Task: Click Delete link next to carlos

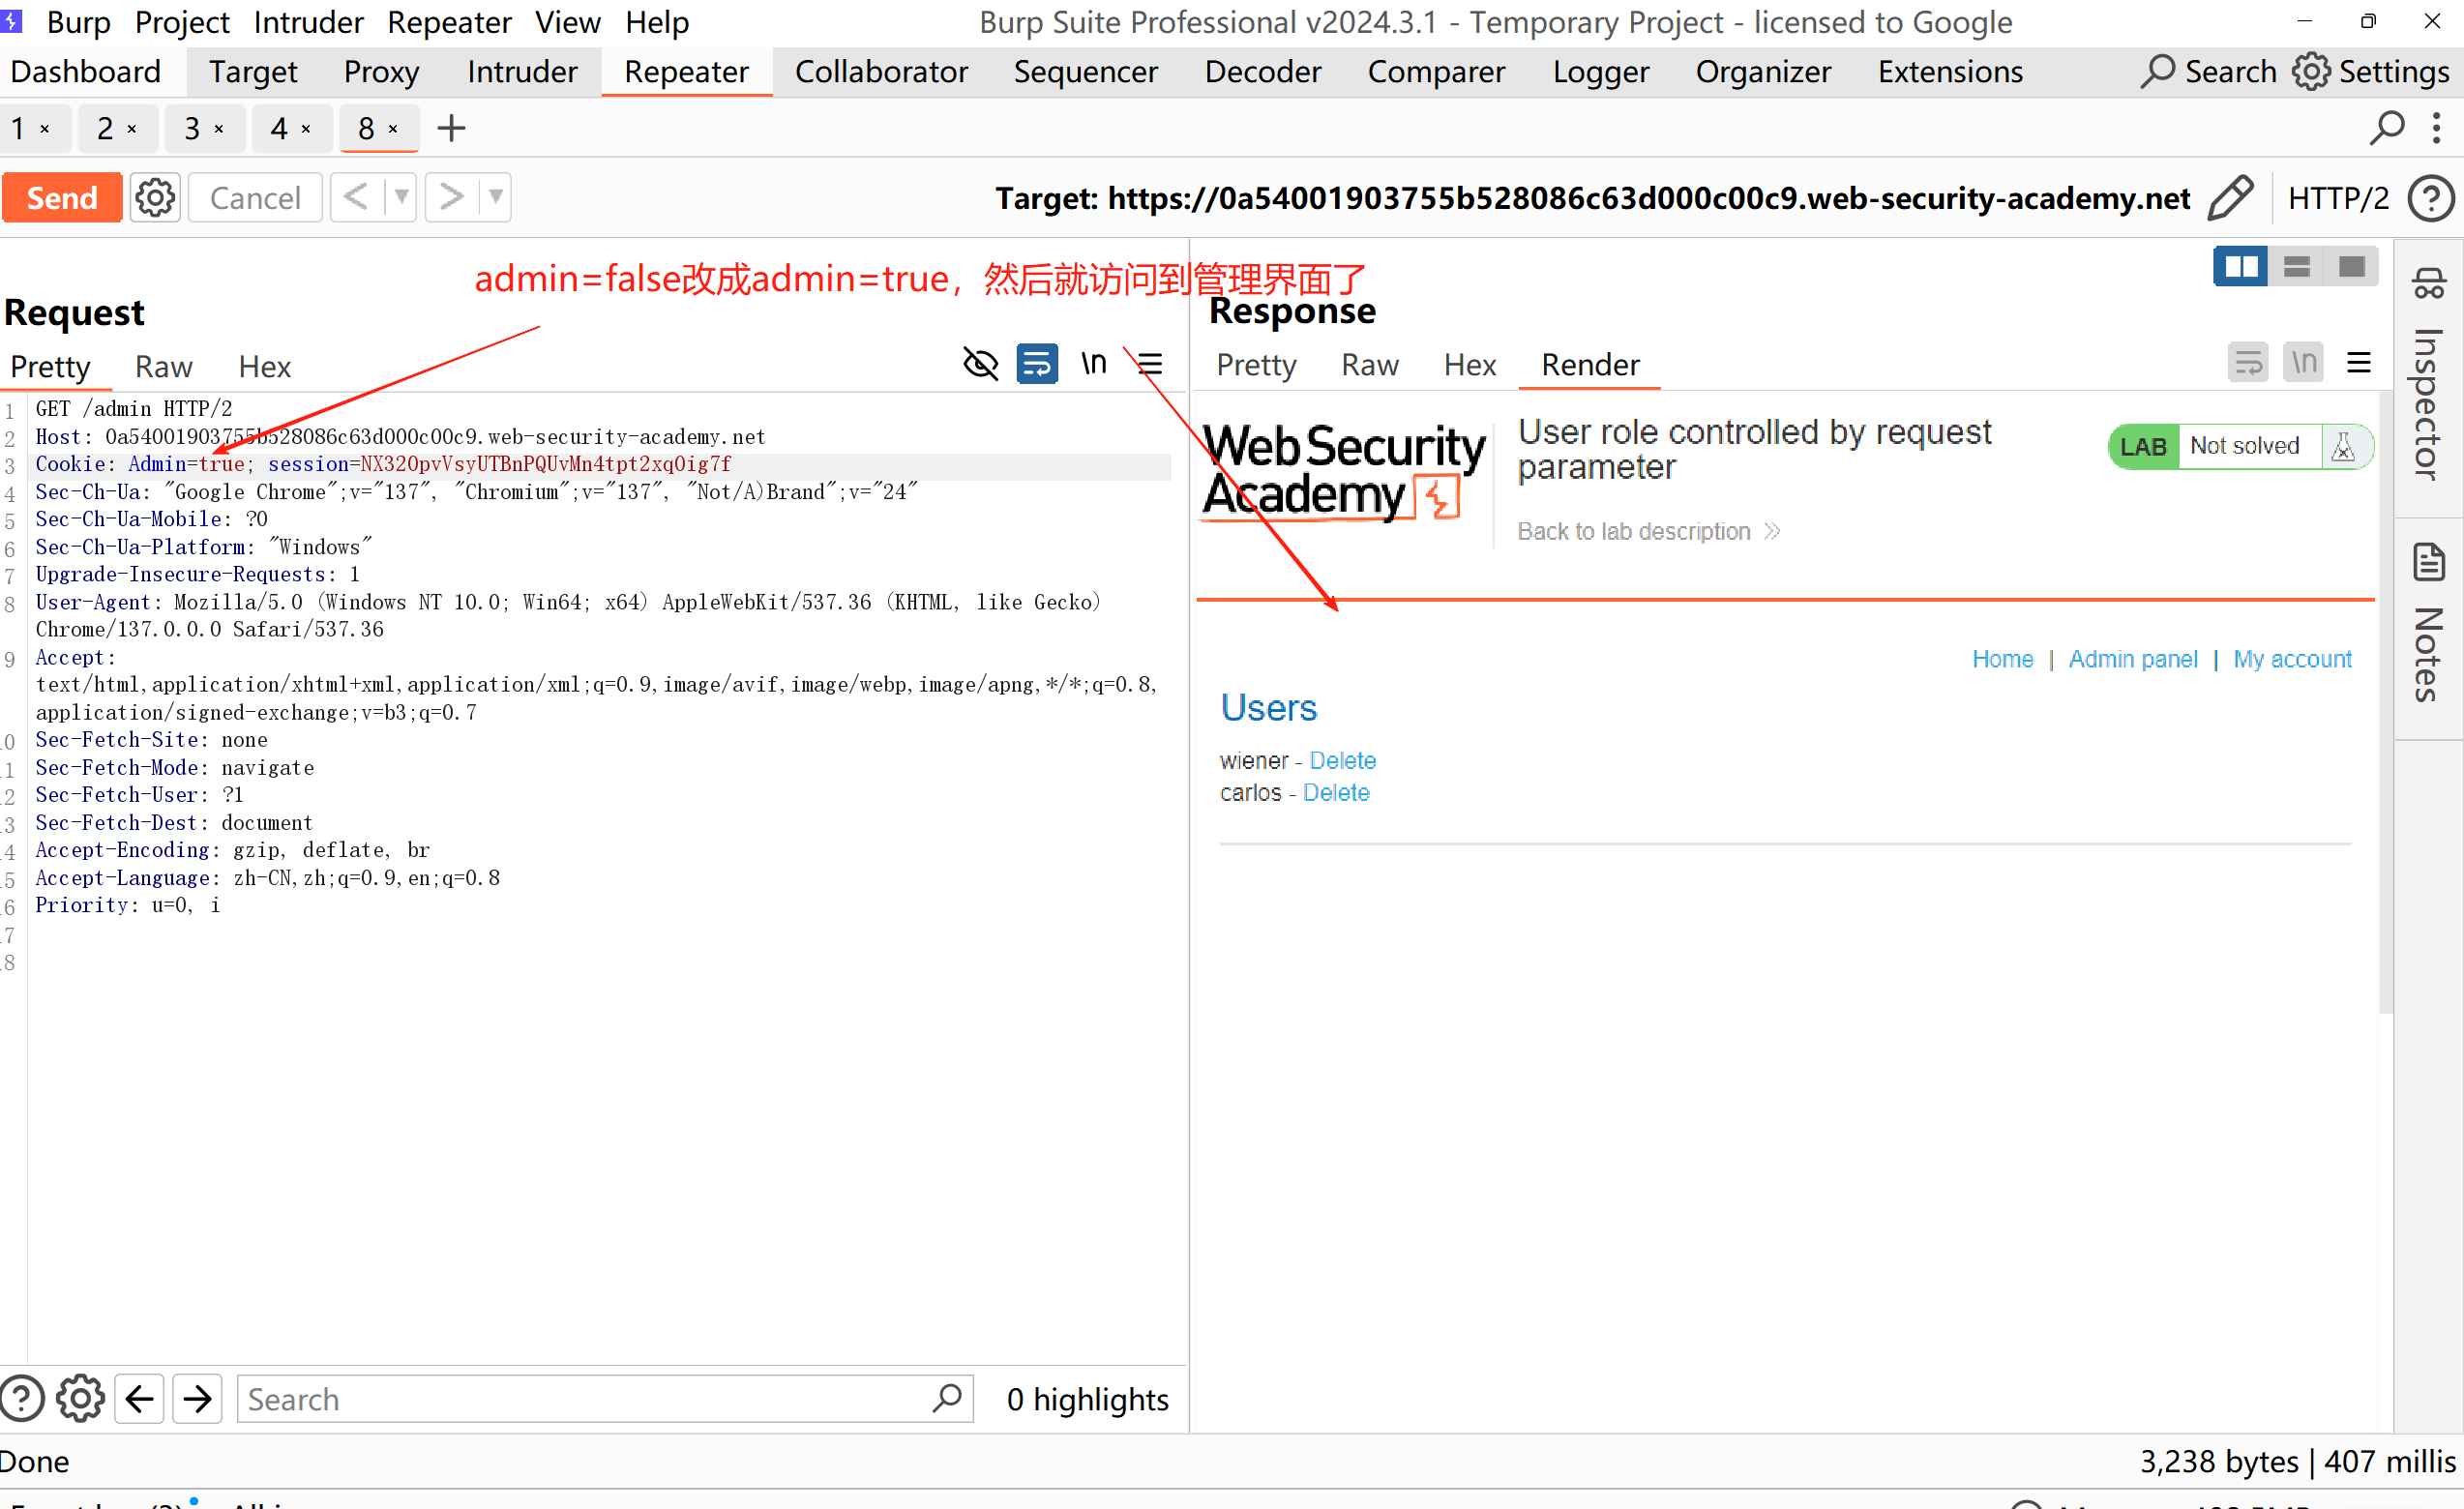Action: (x=1336, y=793)
